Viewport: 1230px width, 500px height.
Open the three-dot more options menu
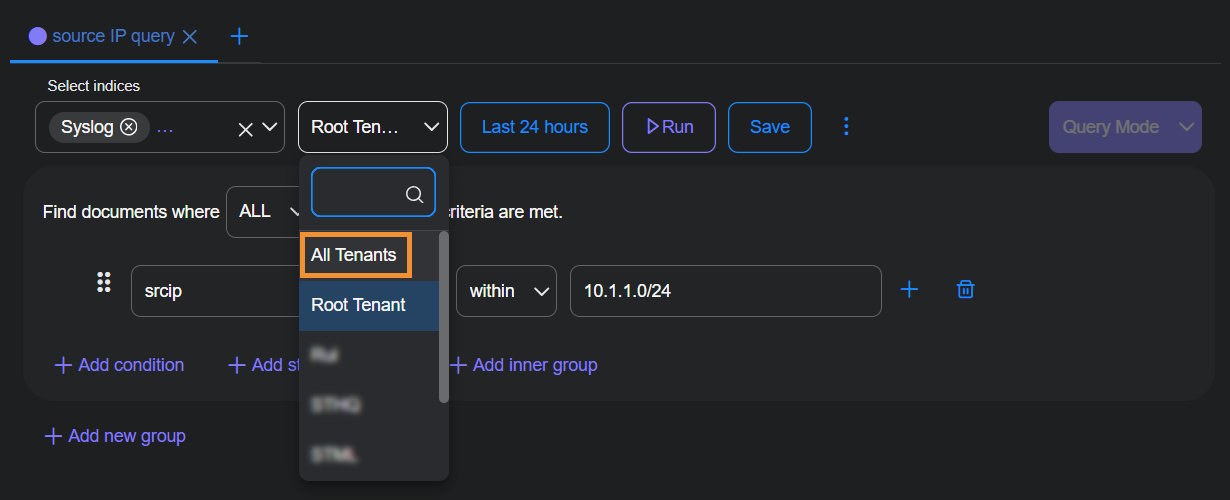(846, 127)
